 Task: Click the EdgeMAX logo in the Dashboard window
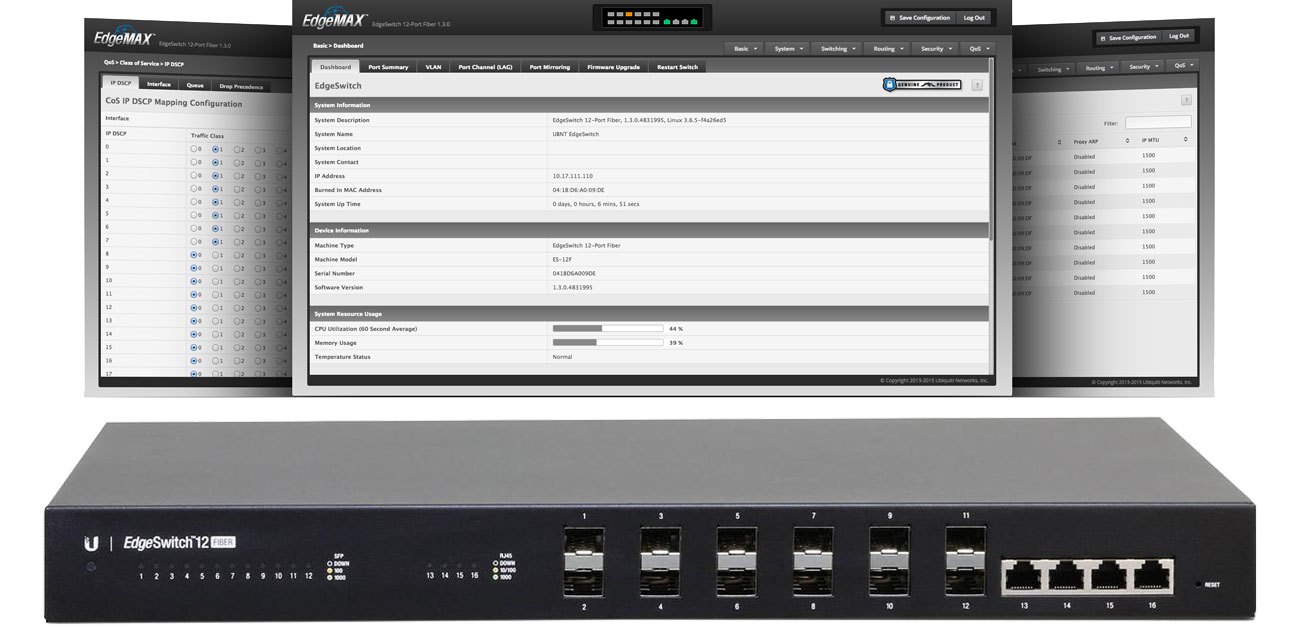[x=333, y=18]
